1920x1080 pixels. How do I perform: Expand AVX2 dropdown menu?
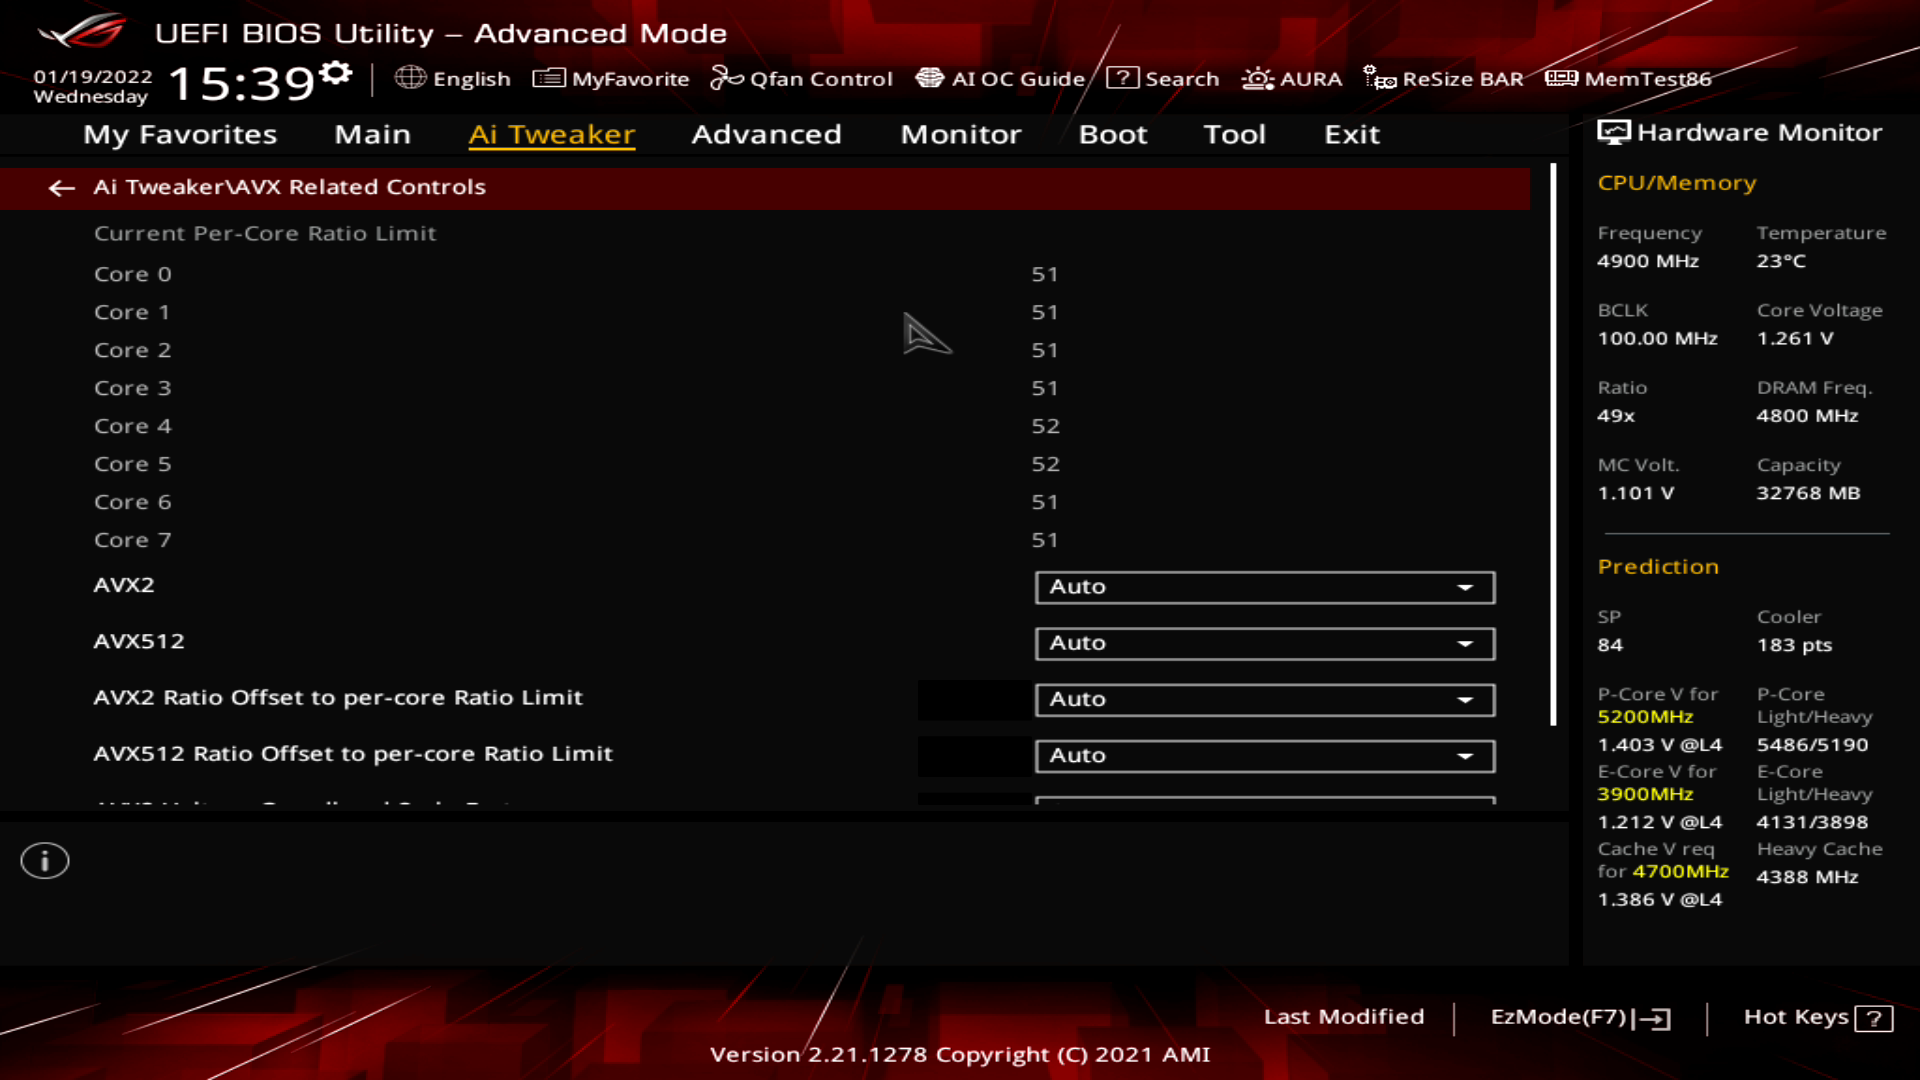tap(1466, 587)
